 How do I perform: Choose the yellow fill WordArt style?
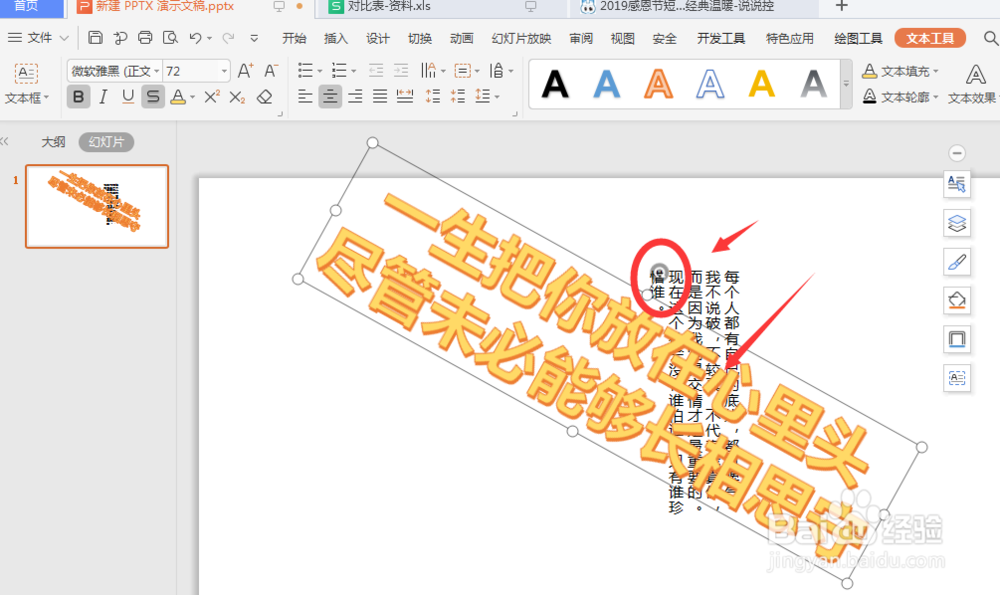pyautogui.click(x=761, y=84)
